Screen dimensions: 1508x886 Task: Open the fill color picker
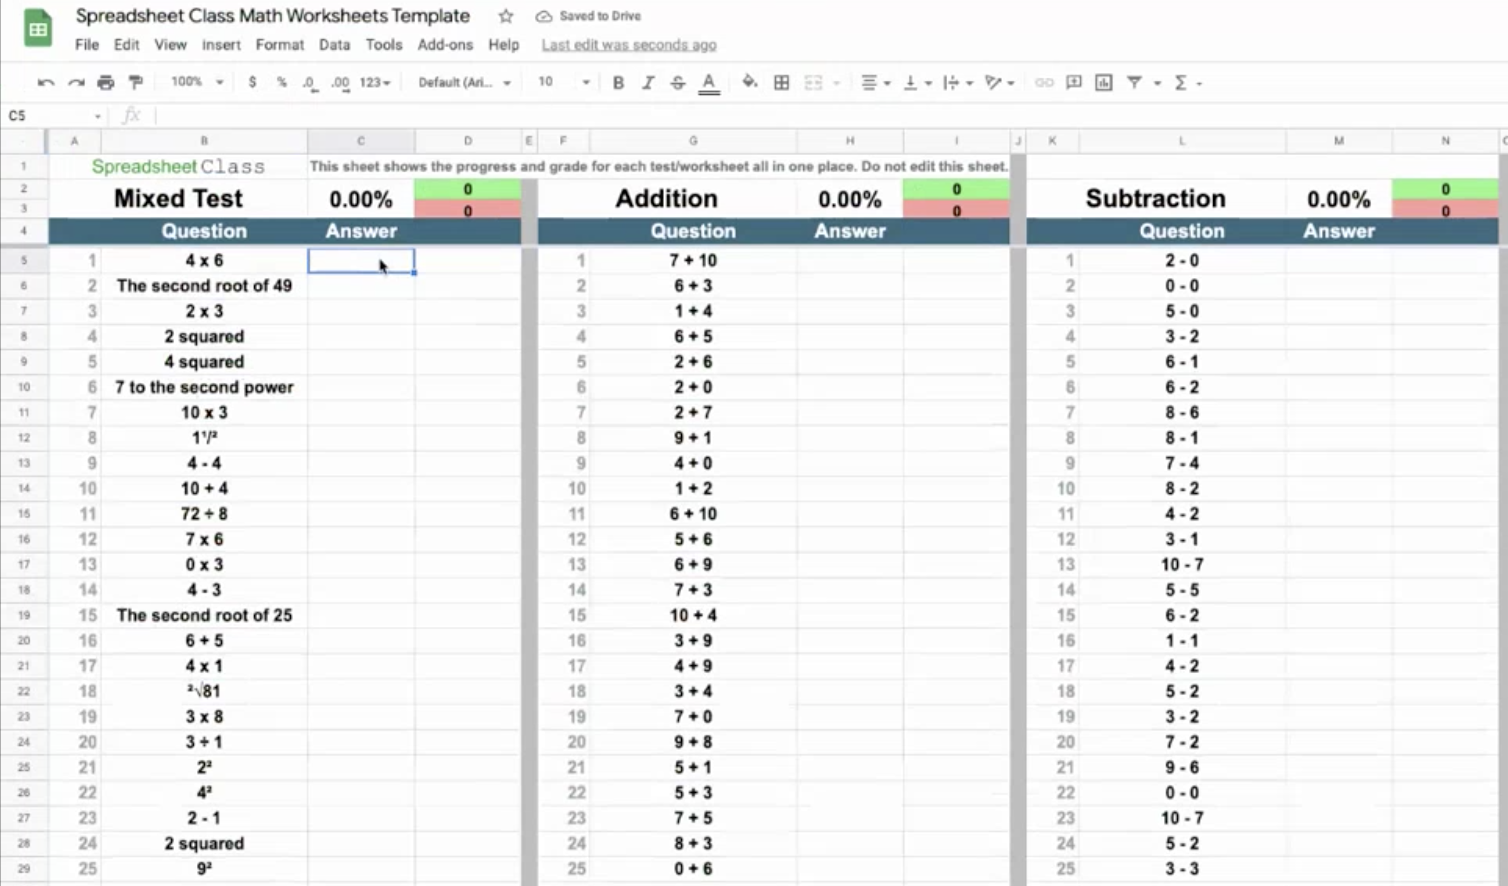(x=749, y=82)
